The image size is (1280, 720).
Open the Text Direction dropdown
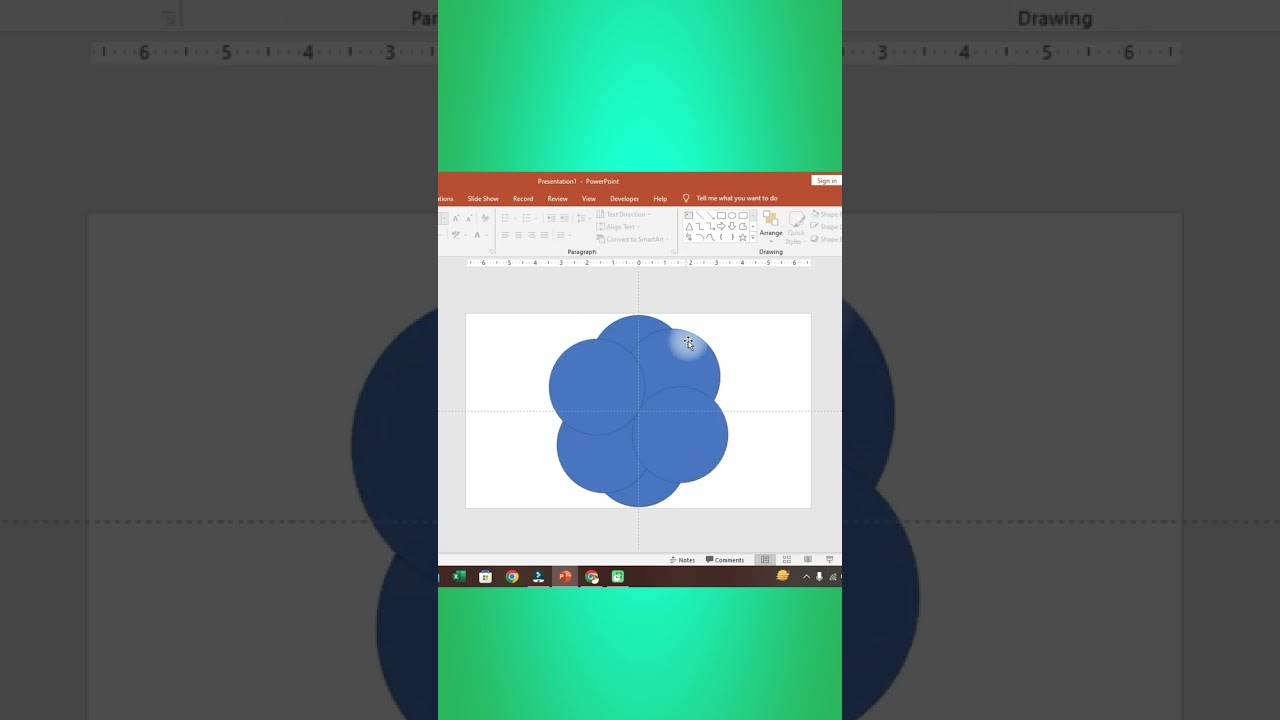pos(624,214)
